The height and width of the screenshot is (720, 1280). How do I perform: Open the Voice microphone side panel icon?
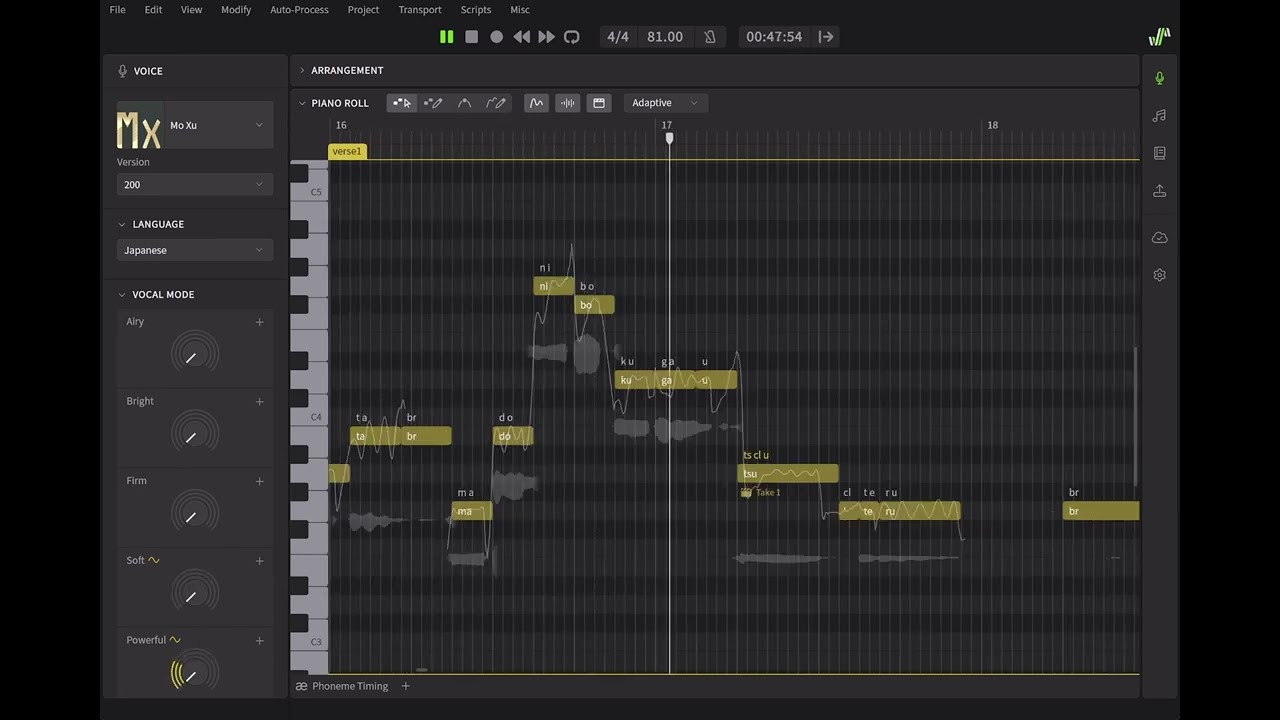click(x=1160, y=78)
